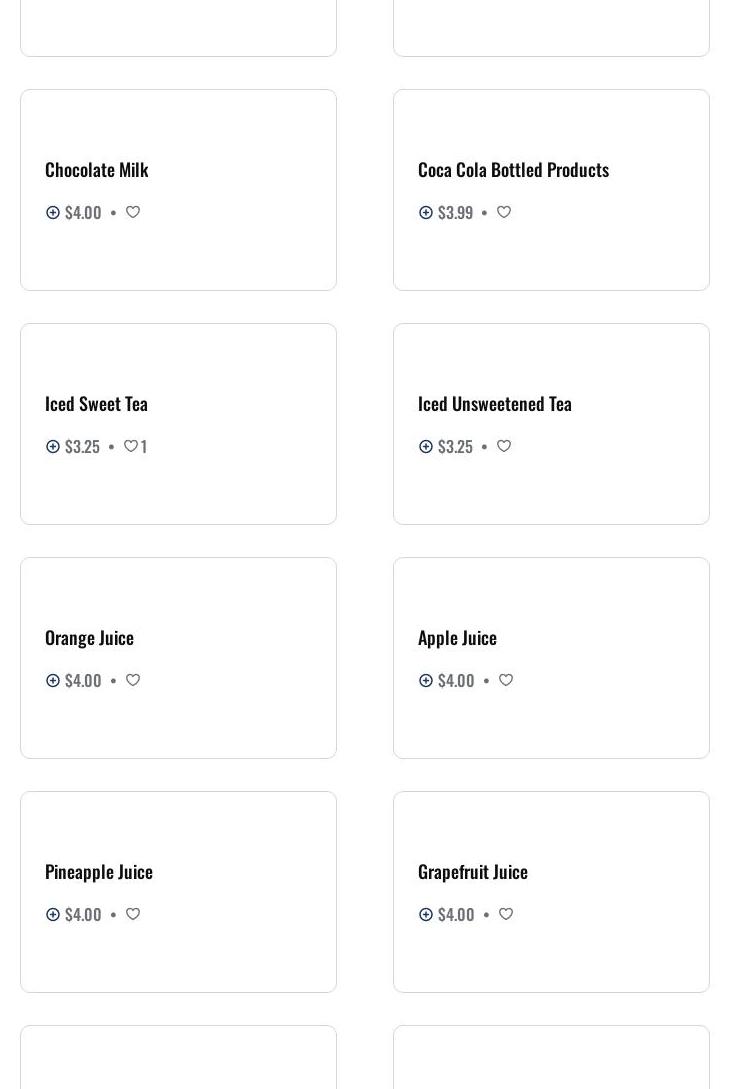This screenshot has height=1089, width=750.
Task: Like Iced Sweet Tea heart icon
Action: (131, 446)
